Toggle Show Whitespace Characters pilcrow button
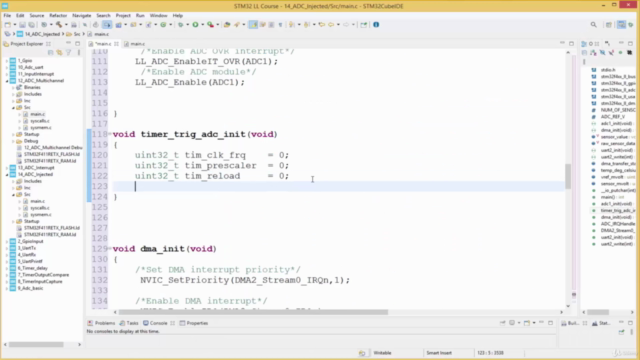The height and width of the screenshot is (360, 640). tap(280, 25)
